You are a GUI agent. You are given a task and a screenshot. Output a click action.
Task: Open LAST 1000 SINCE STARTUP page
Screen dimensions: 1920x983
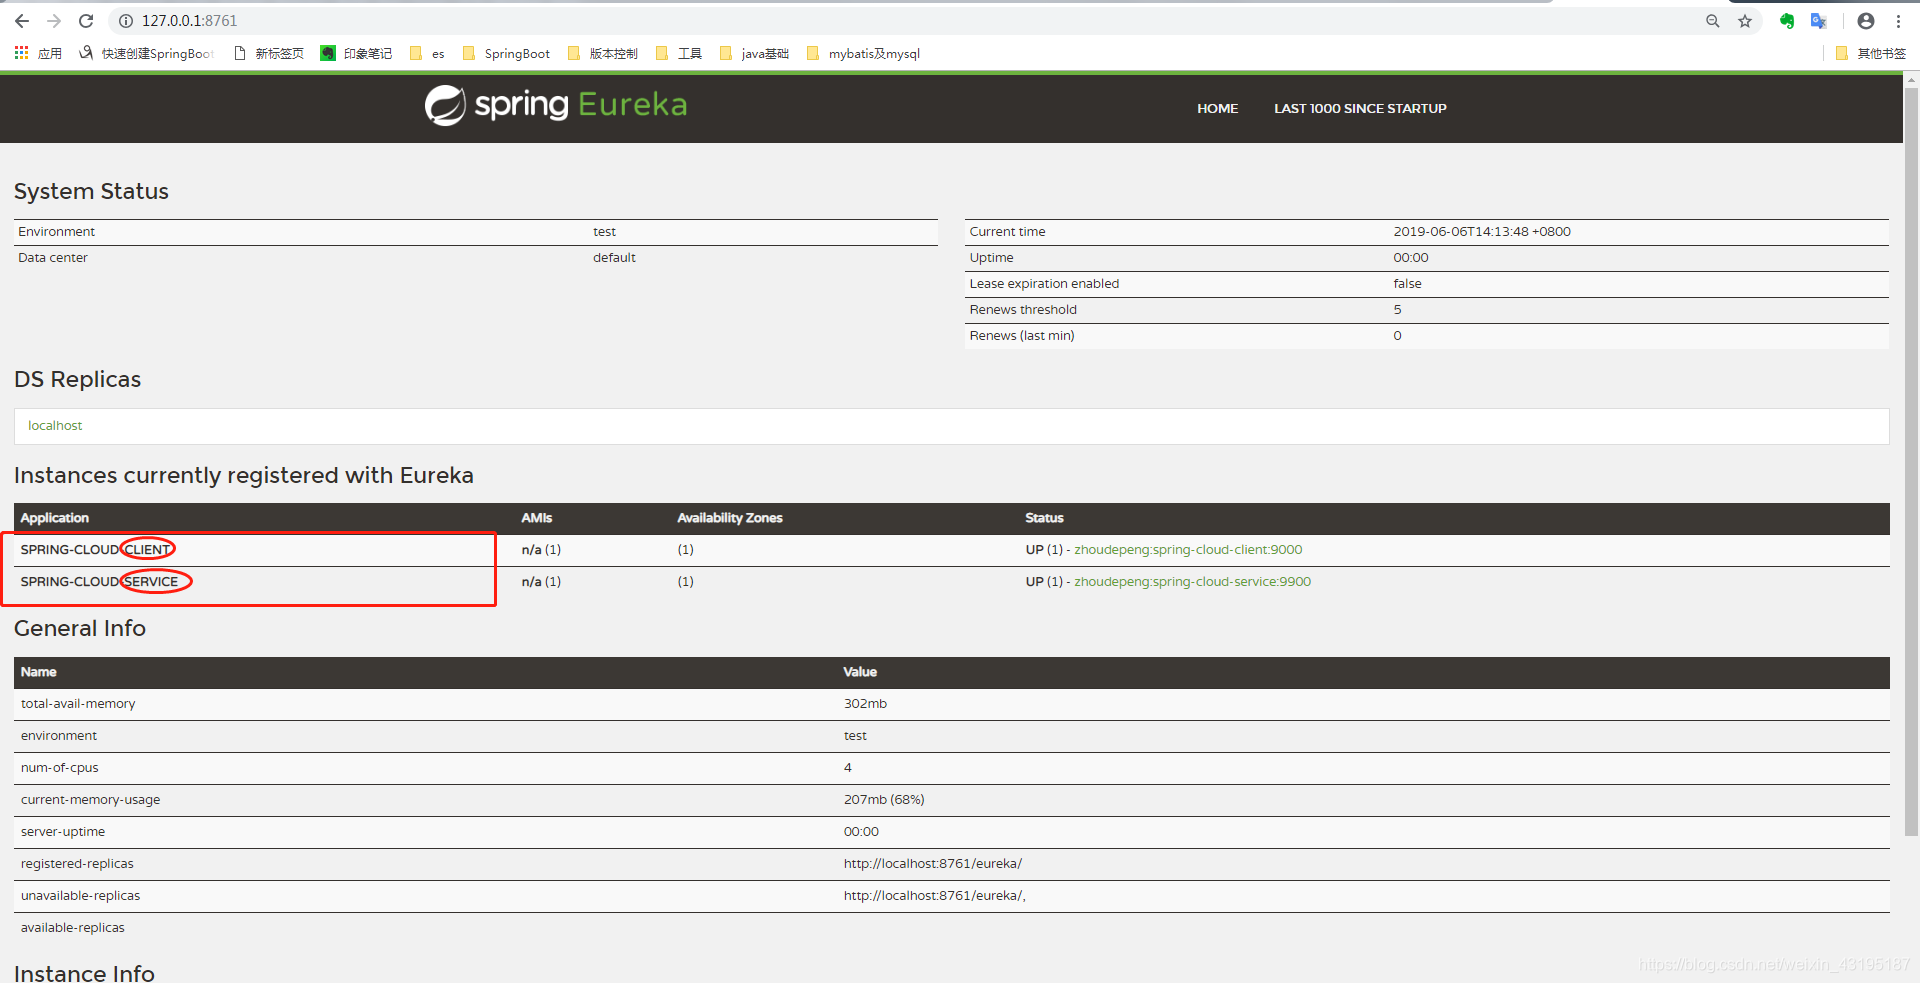click(x=1360, y=108)
